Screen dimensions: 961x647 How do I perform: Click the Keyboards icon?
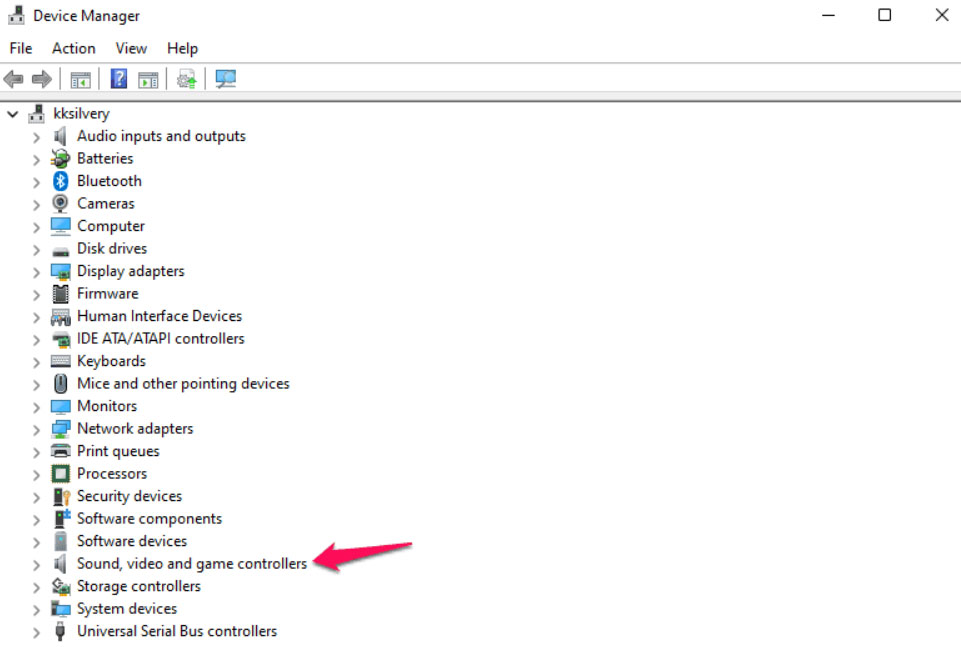pos(60,361)
